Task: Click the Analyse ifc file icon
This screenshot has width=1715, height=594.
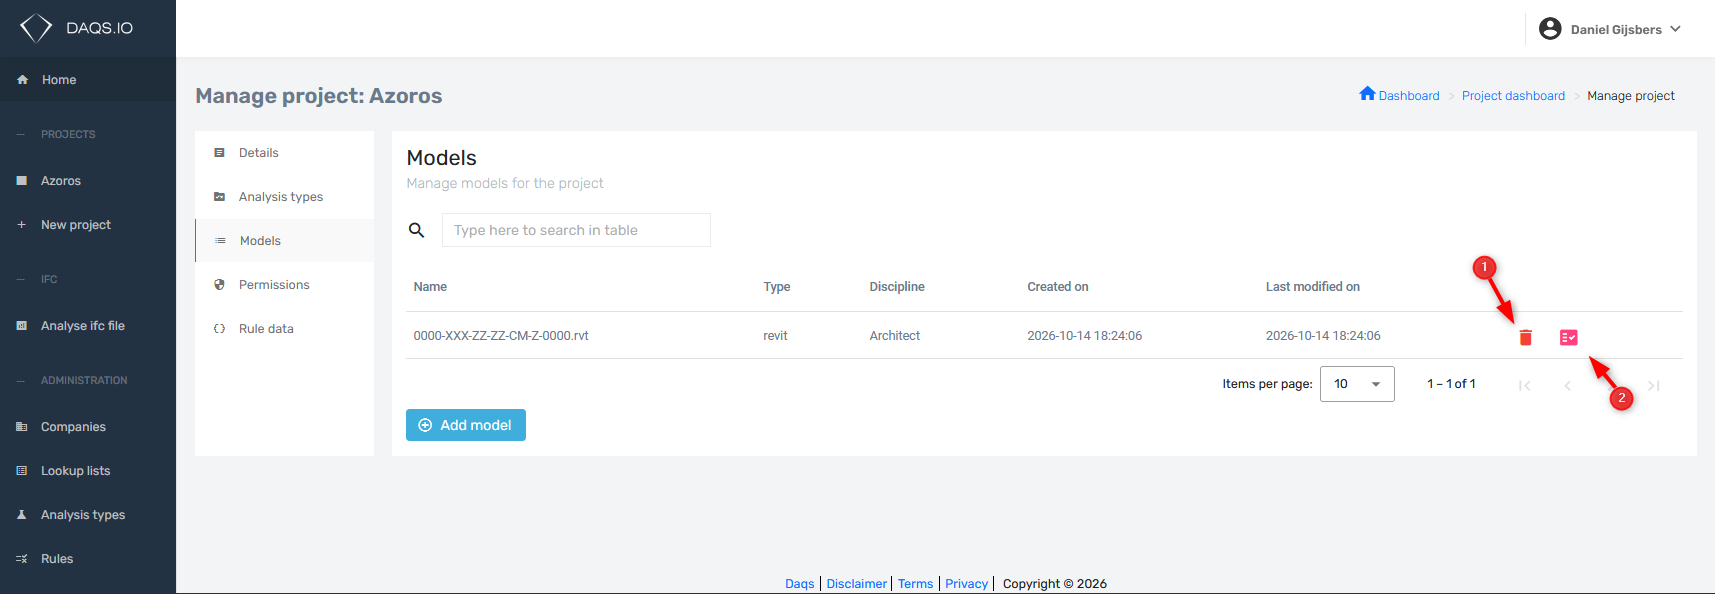Action: pyautogui.click(x=22, y=326)
